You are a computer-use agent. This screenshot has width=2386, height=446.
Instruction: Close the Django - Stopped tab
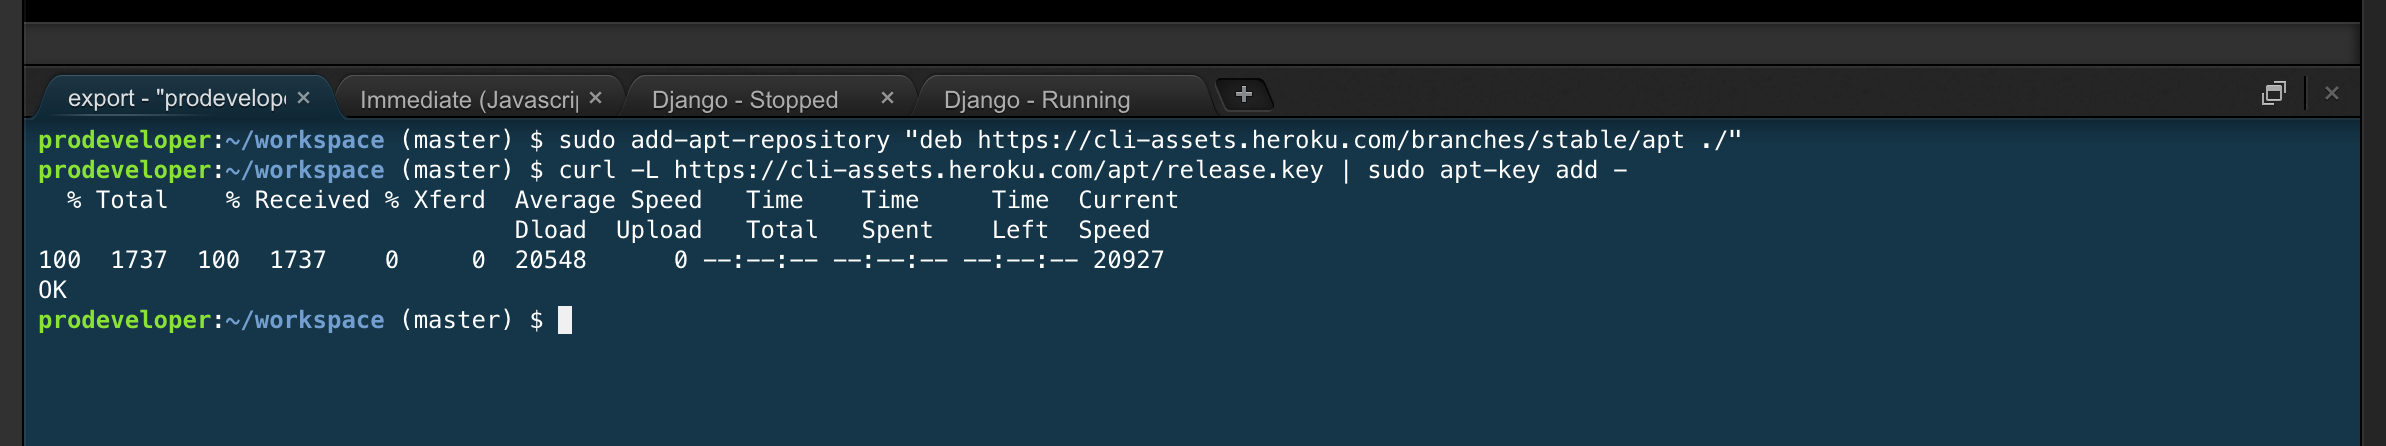[x=887, y=97]
